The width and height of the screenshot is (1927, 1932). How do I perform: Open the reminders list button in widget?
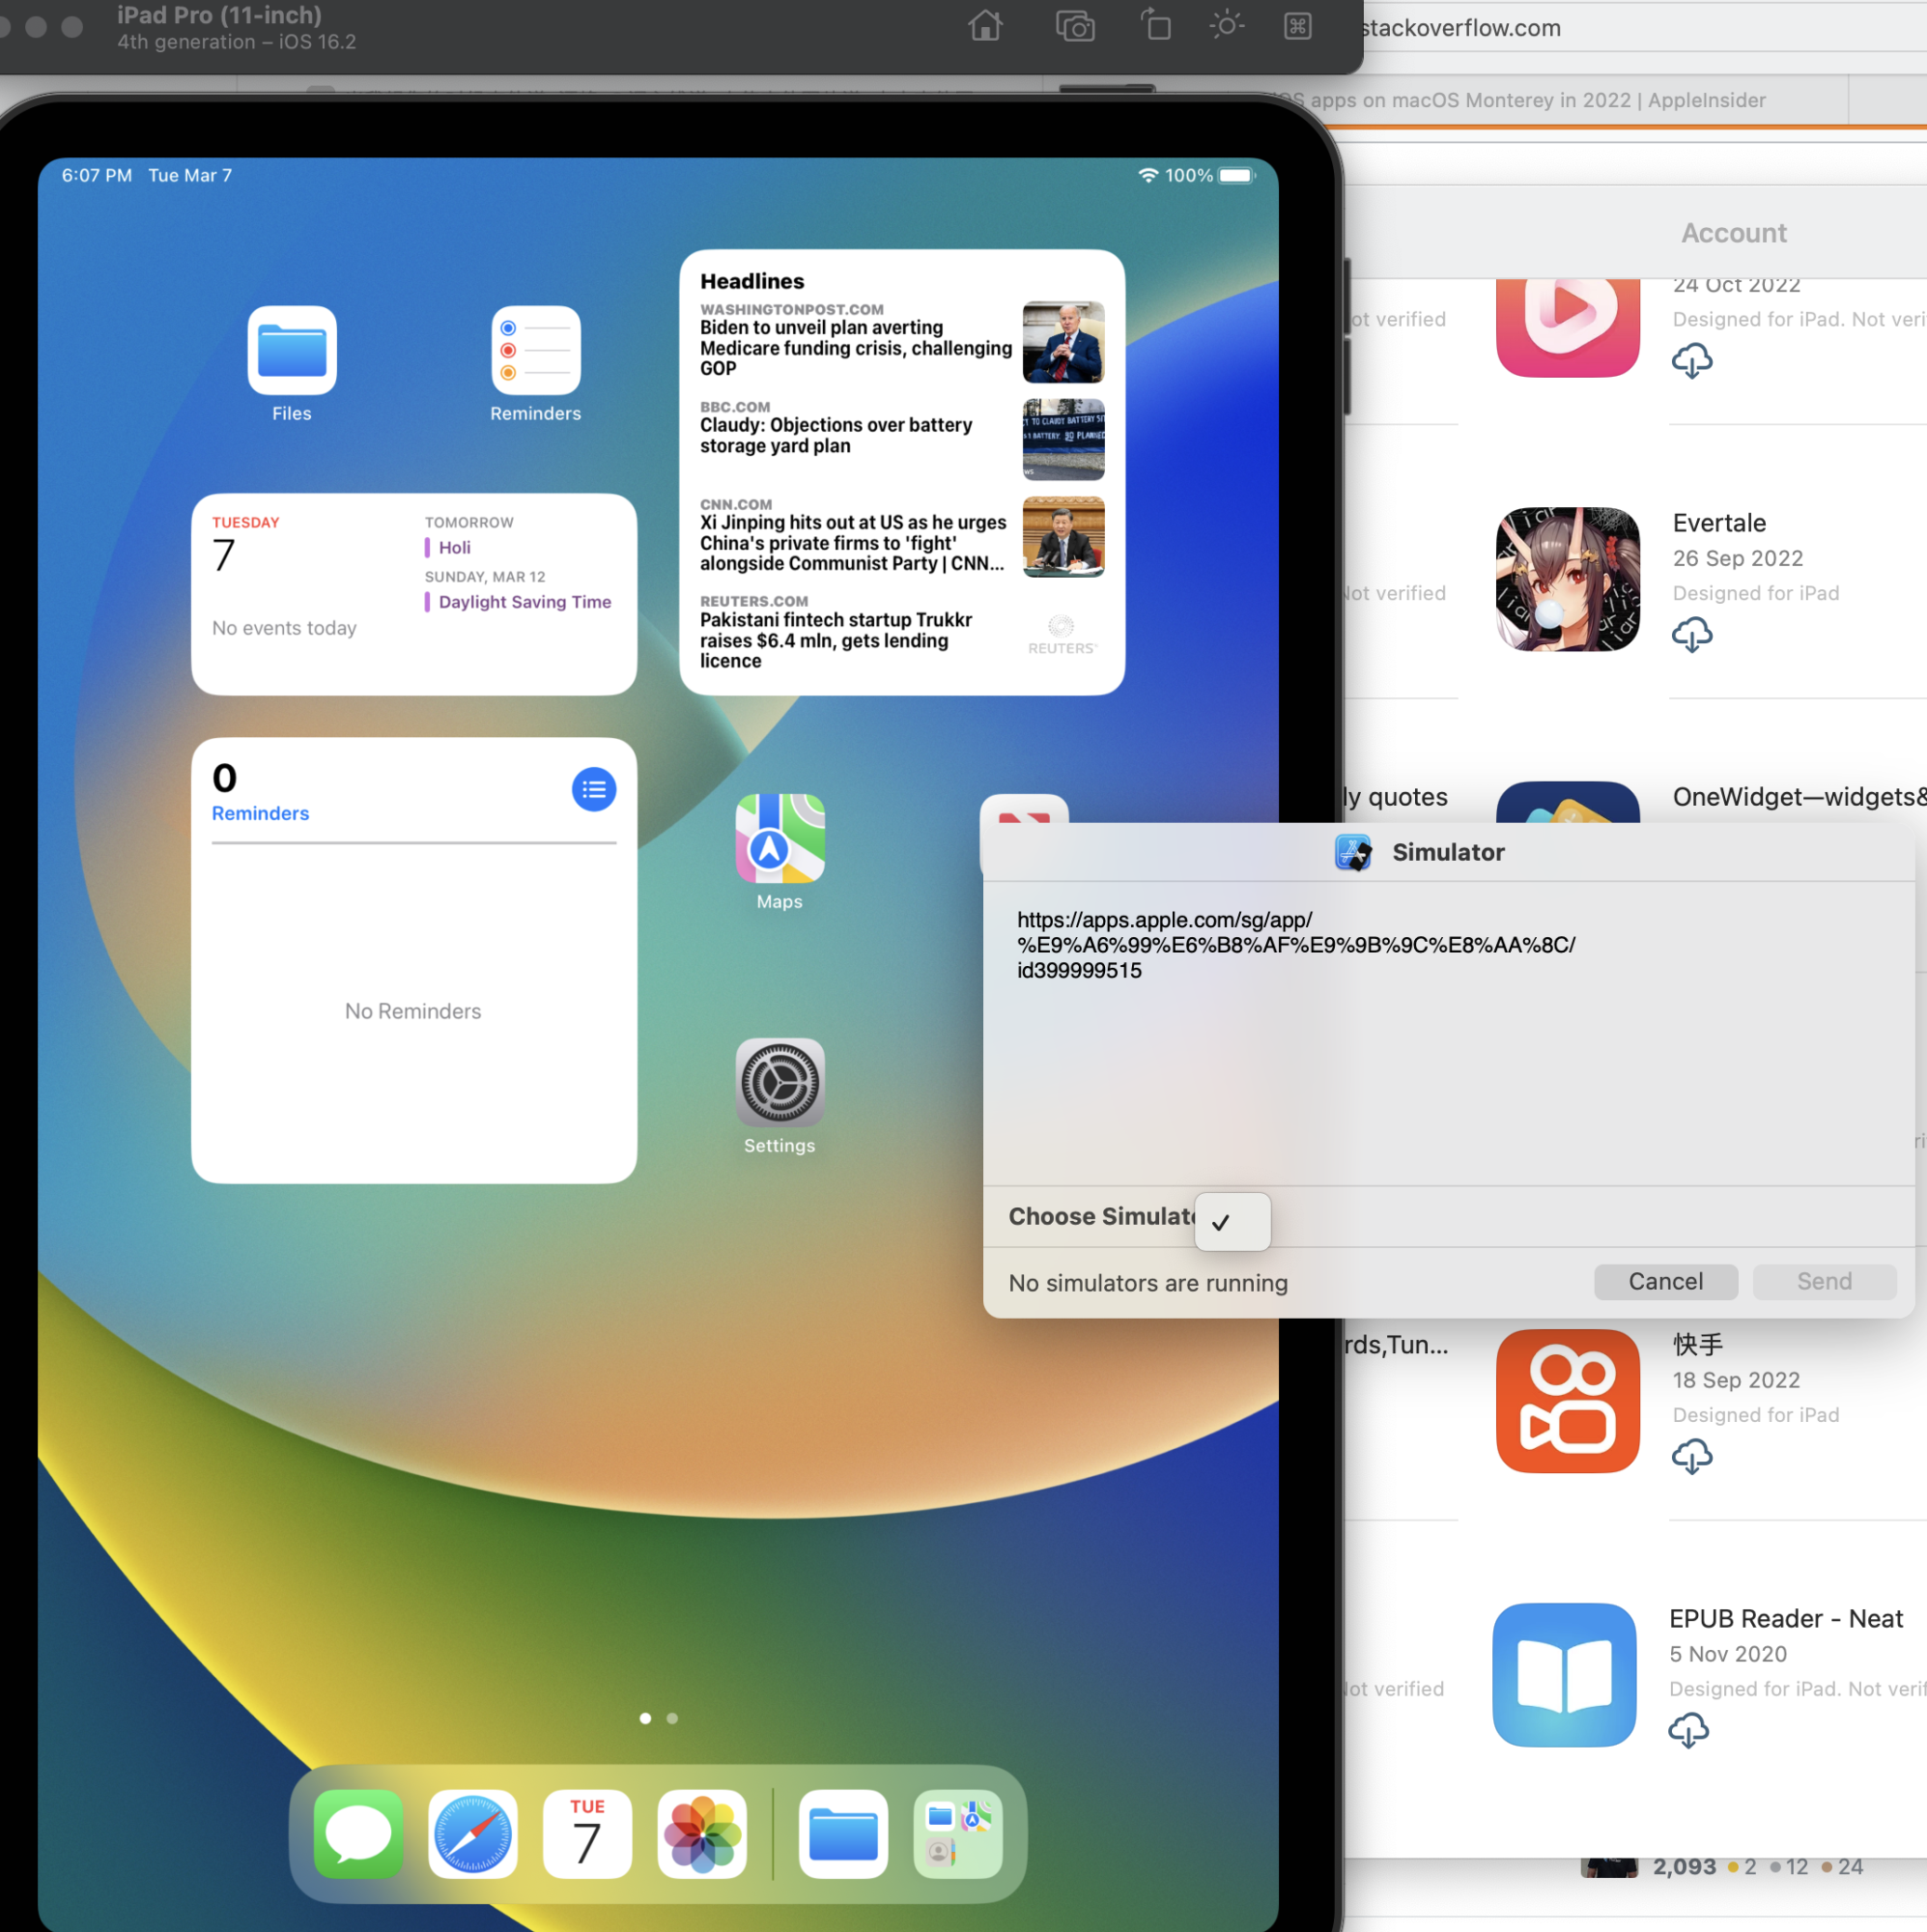pyautogui.click(x=593, y=790)
